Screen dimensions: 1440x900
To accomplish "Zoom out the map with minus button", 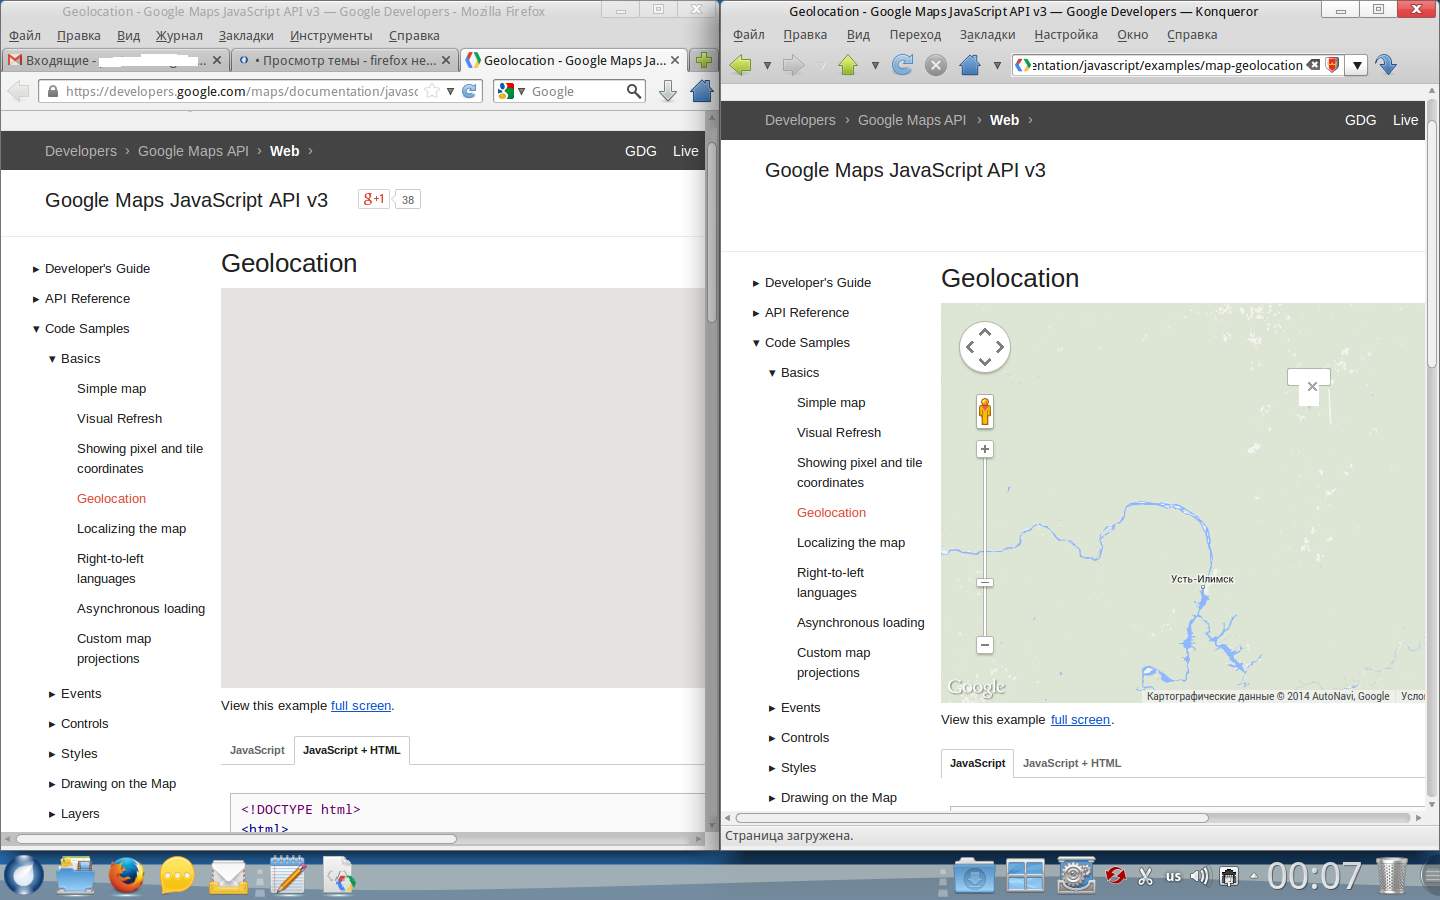I will 985,645.
